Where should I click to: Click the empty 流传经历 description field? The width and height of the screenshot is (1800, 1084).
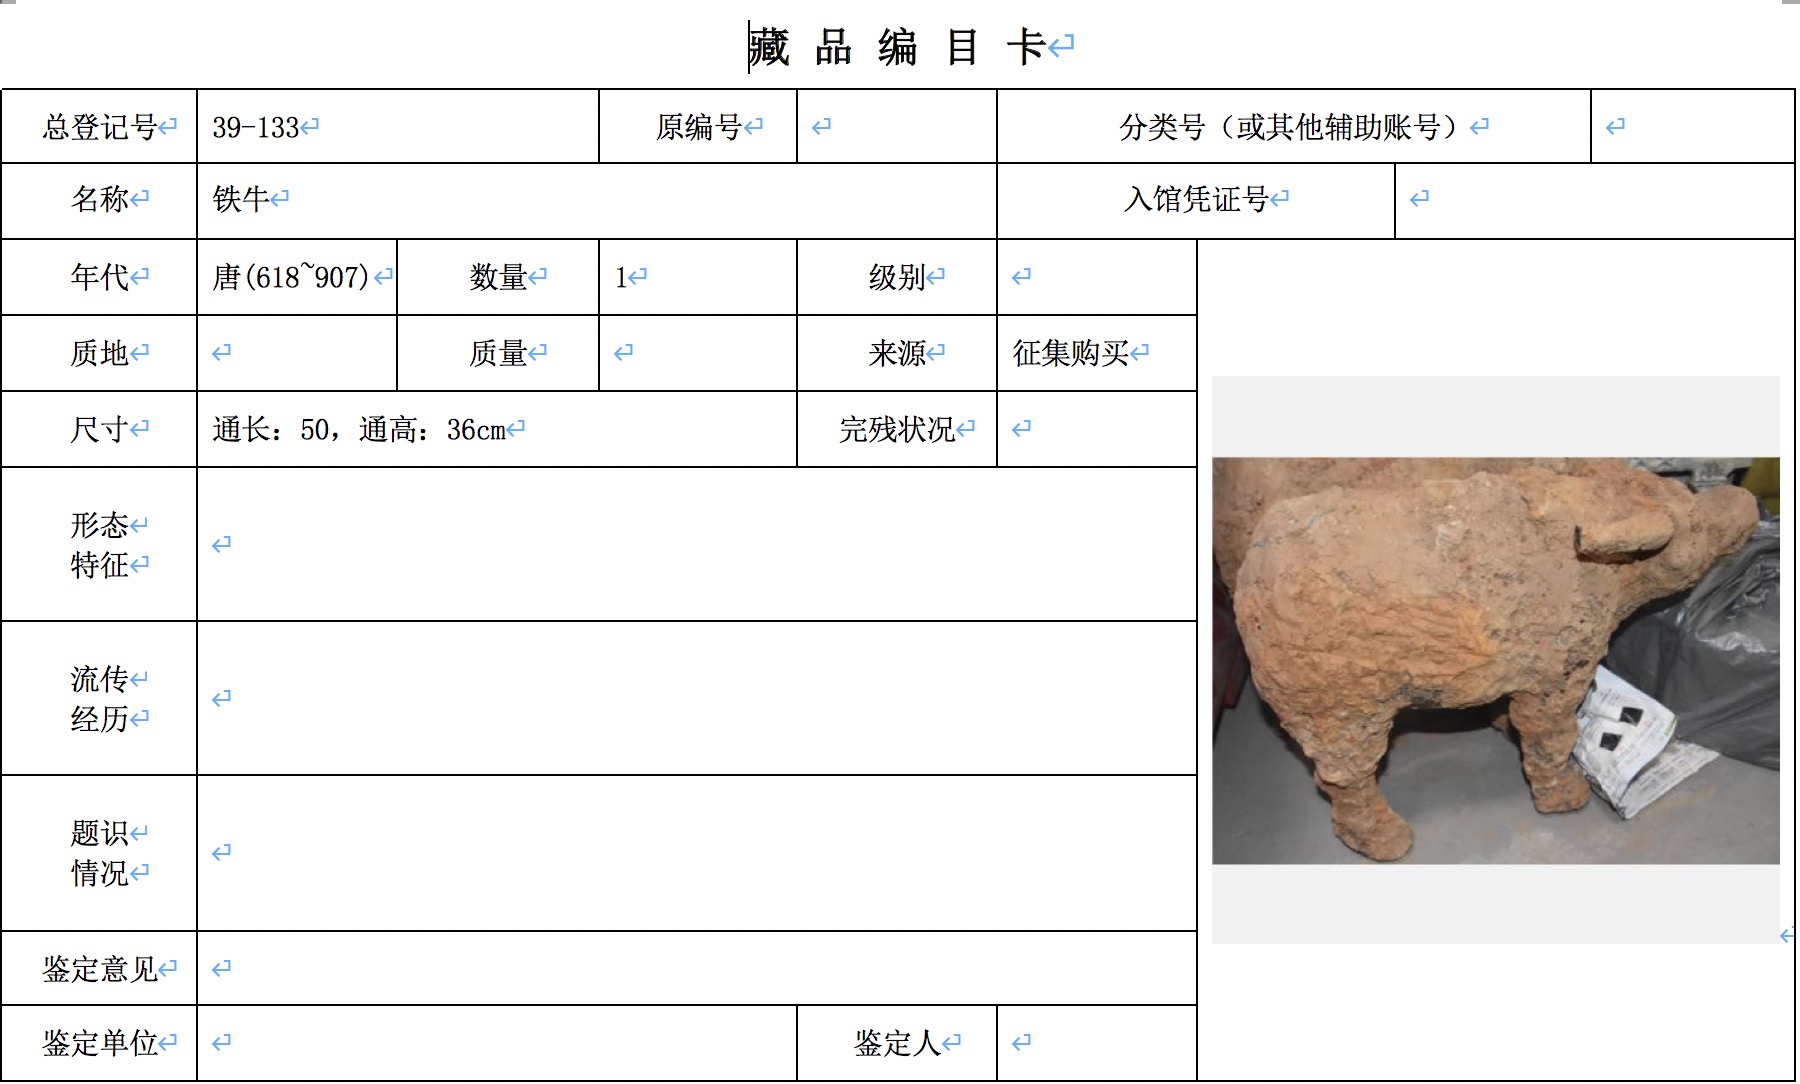tap(697, 698)
